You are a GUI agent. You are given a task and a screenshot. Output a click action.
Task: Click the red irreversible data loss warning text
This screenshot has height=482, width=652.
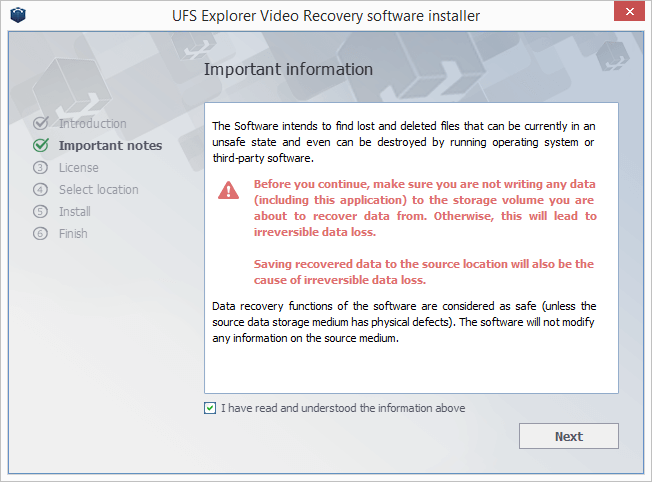[x=425, y=208]
